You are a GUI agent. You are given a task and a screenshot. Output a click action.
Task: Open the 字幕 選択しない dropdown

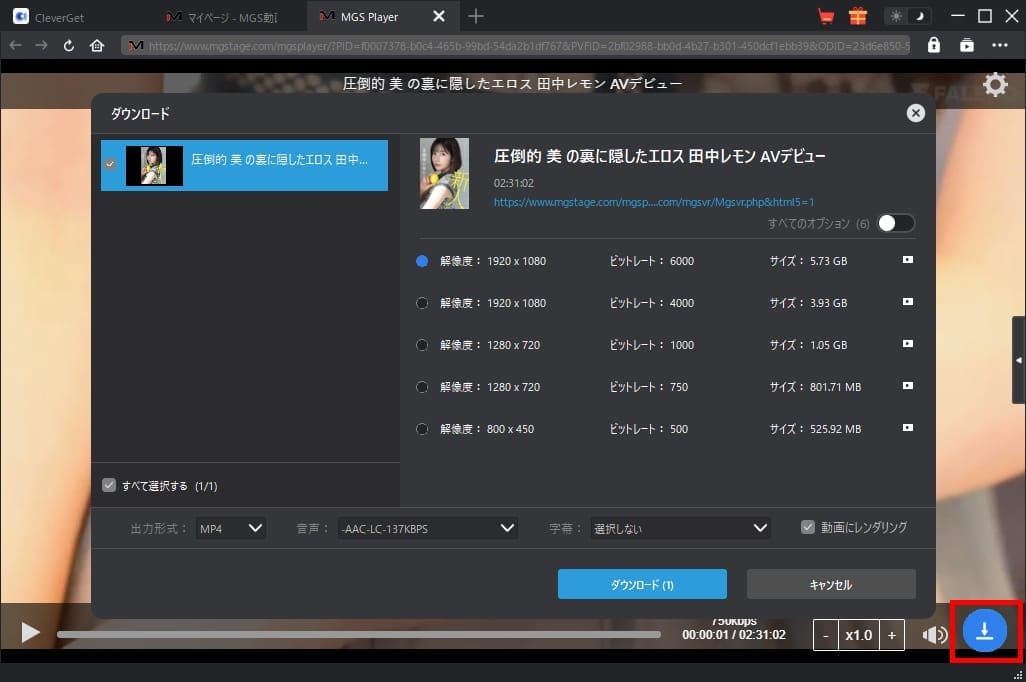point(681,528)
